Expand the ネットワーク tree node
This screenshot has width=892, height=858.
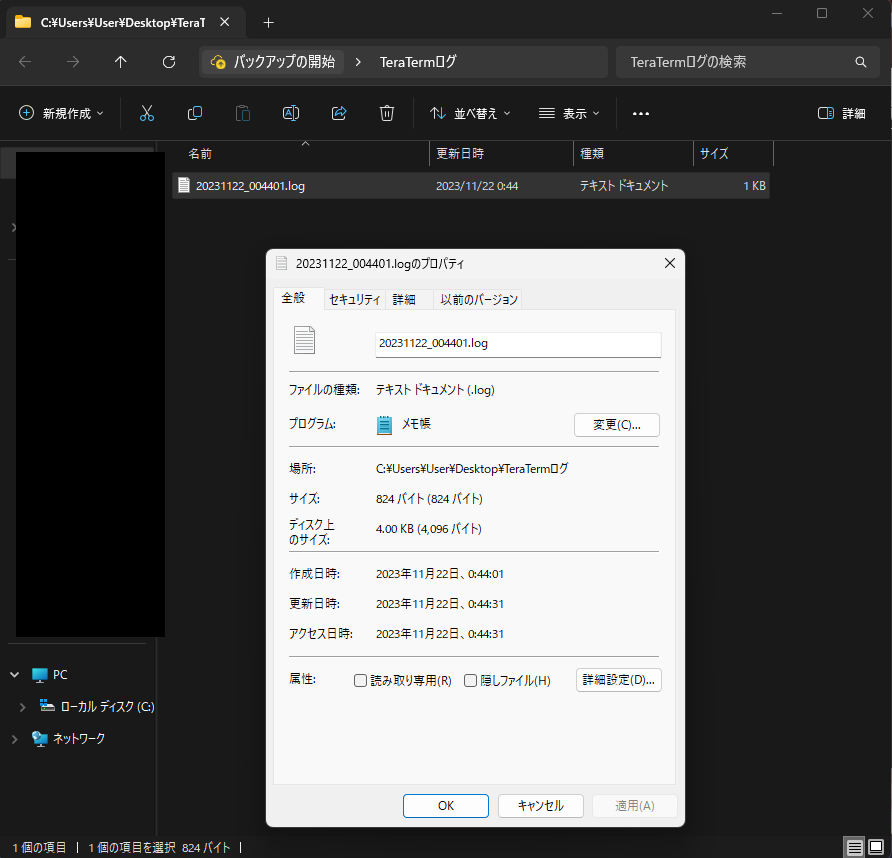coord(15,739)
